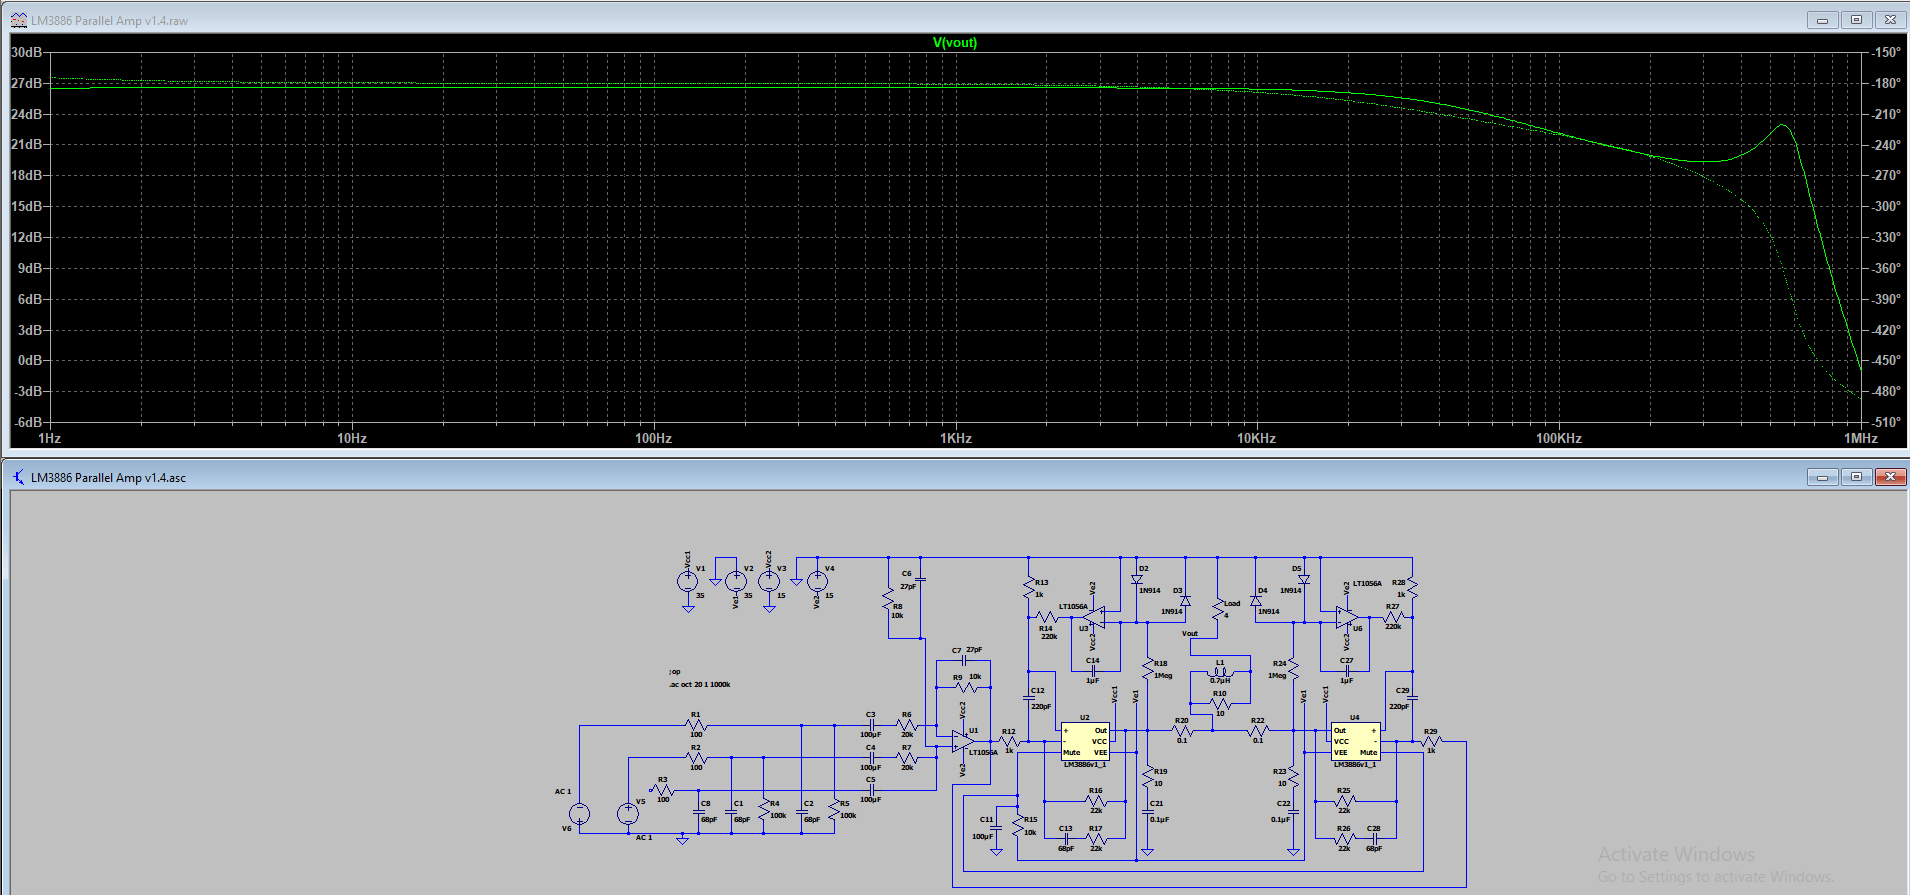The image size is (1910, 895).
Task: Select the U2 LM3886 amplifier block
Action: (1085, 741)
